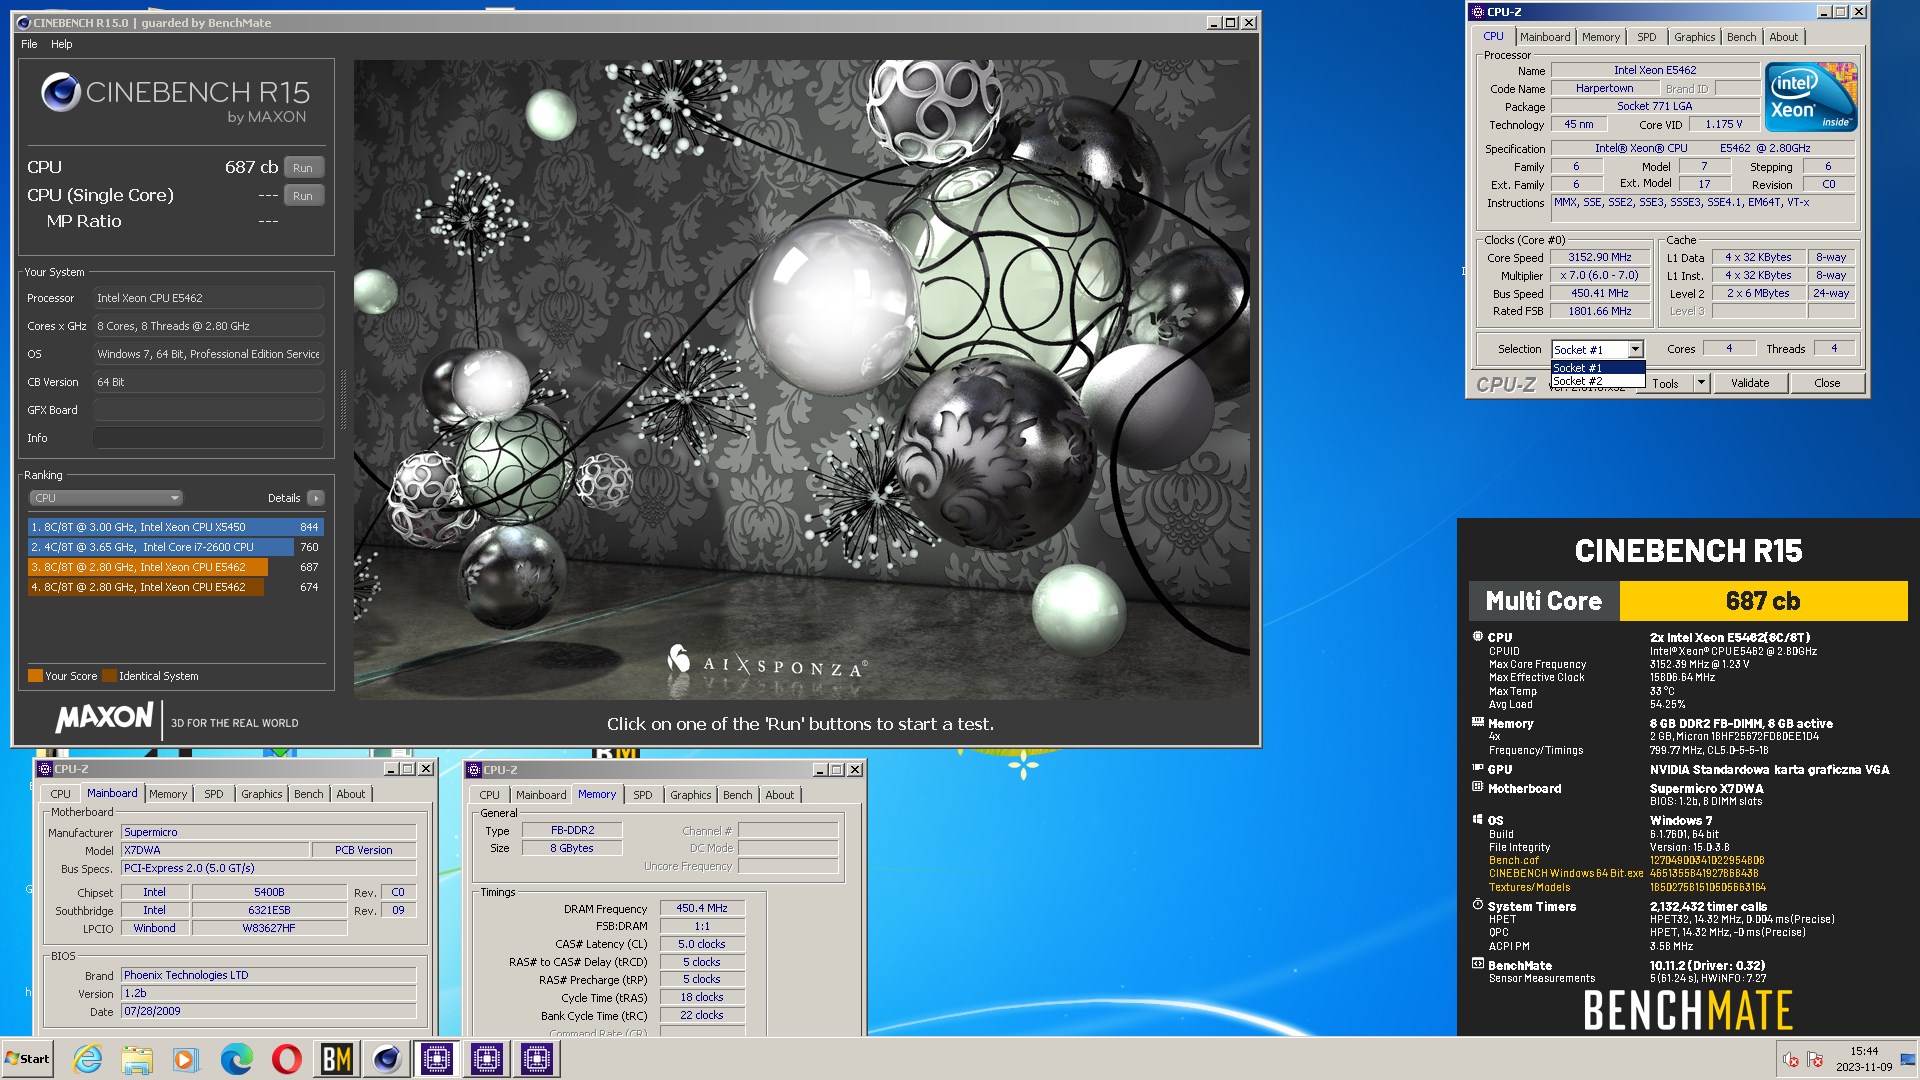Viewport: 1920px width, 1080px height.
Task: Click the Cinebench R15.0 title bar icon
Action: [x=23, y=22]
